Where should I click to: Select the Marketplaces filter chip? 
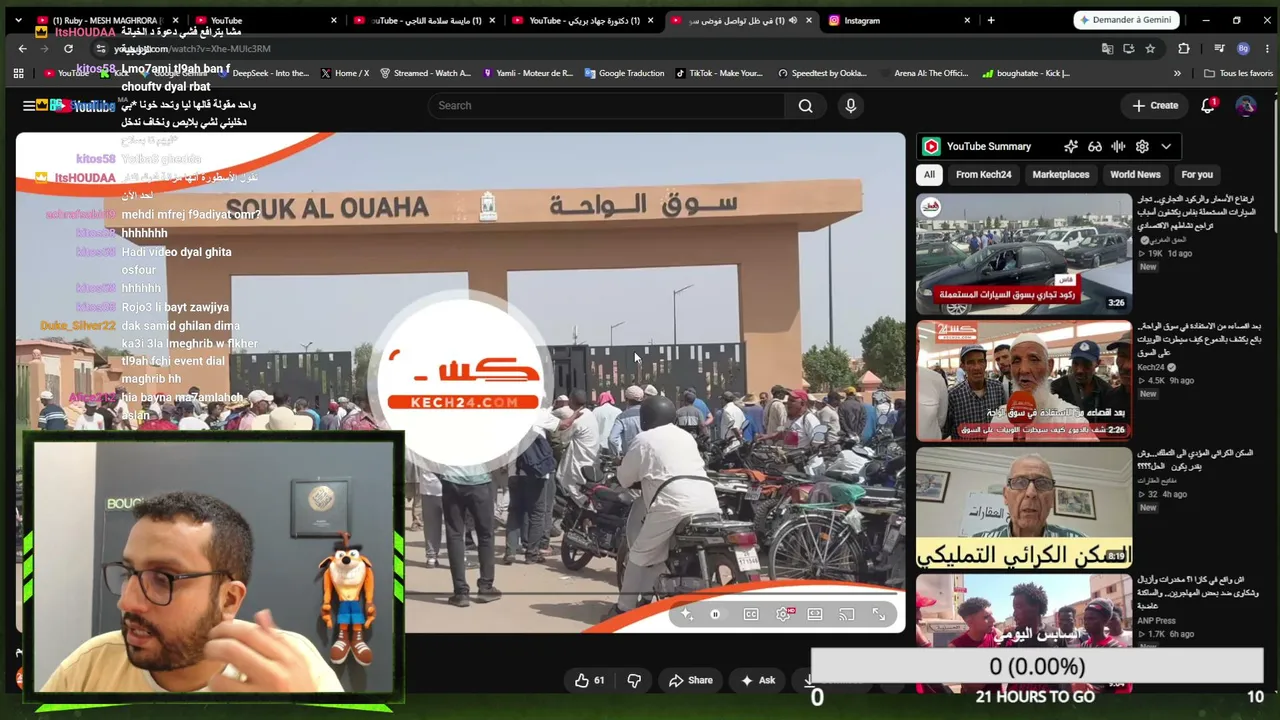[1061, 174]
